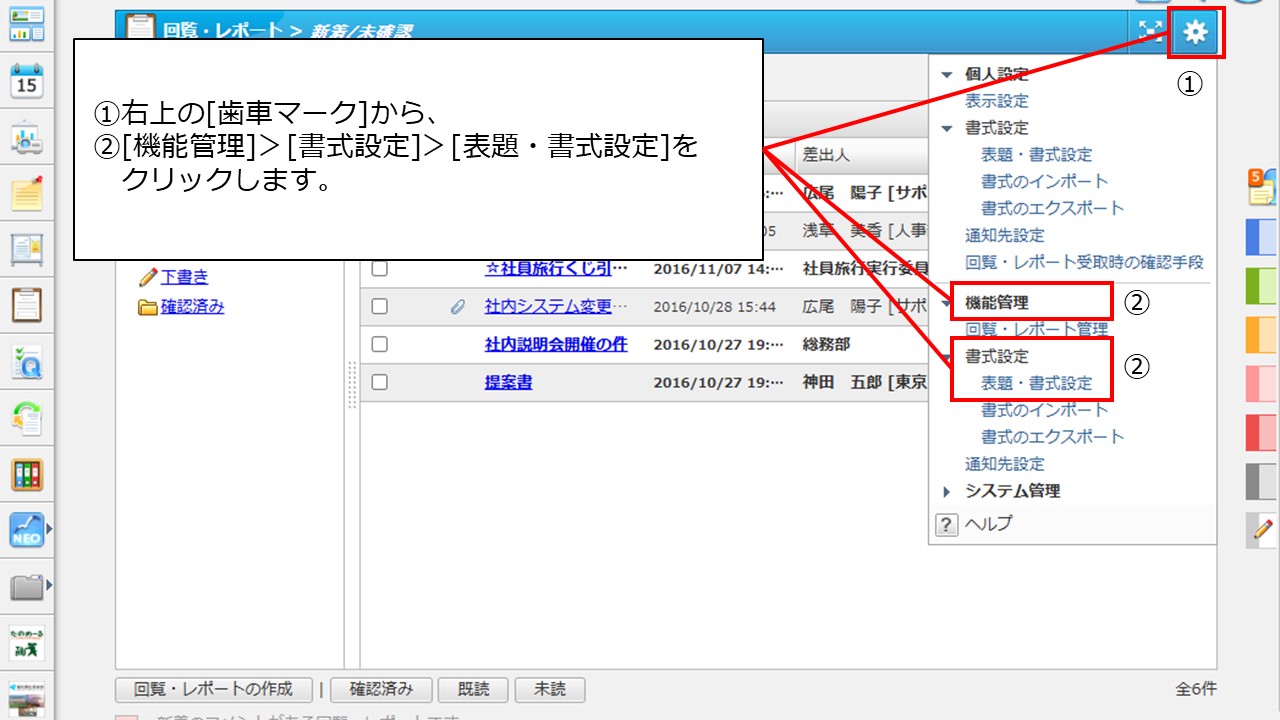Click the fullscreen expand icon beside the gear
This screenshot has width=1280, height=720.
pos(1150,32)
